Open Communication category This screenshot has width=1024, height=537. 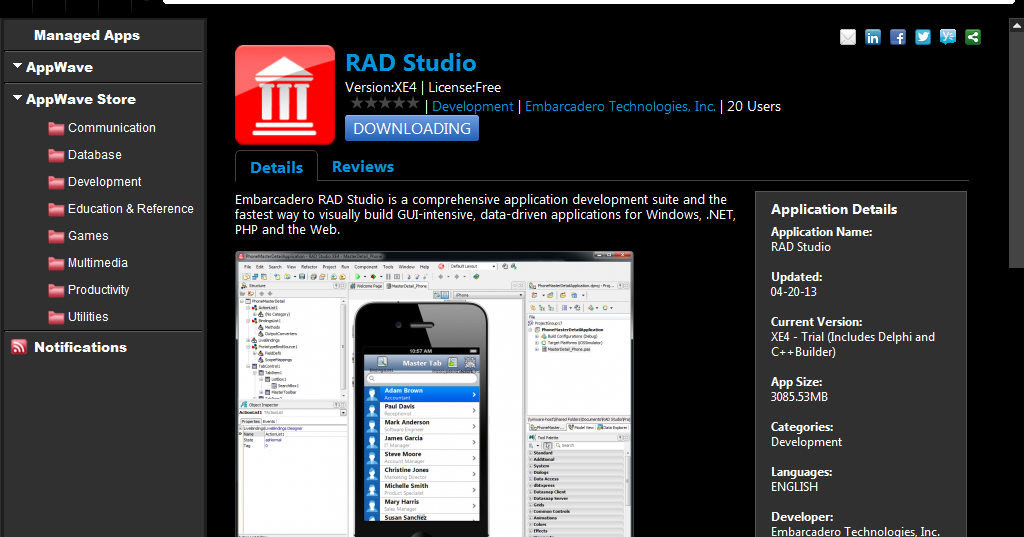(112, 128)
